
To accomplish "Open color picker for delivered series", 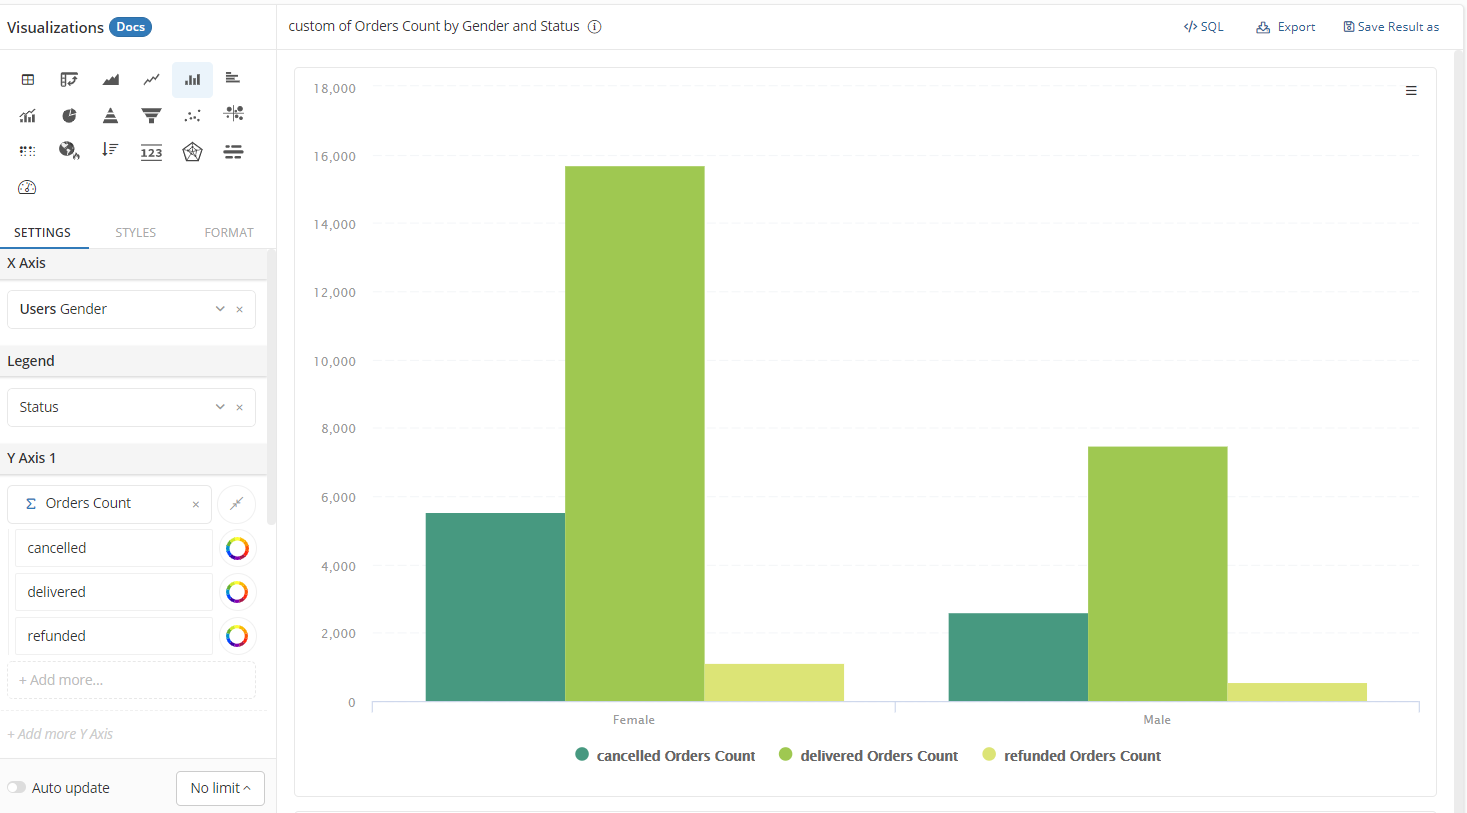I will [x=237, y=592].
